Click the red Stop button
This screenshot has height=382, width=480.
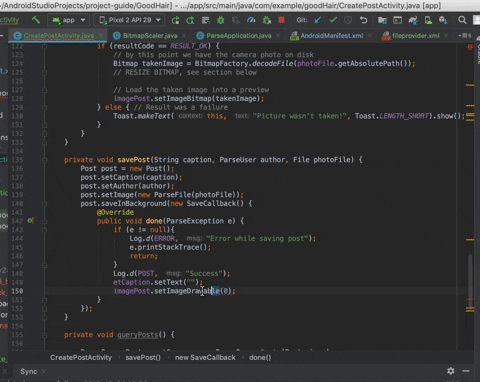(x=281, y=20)
